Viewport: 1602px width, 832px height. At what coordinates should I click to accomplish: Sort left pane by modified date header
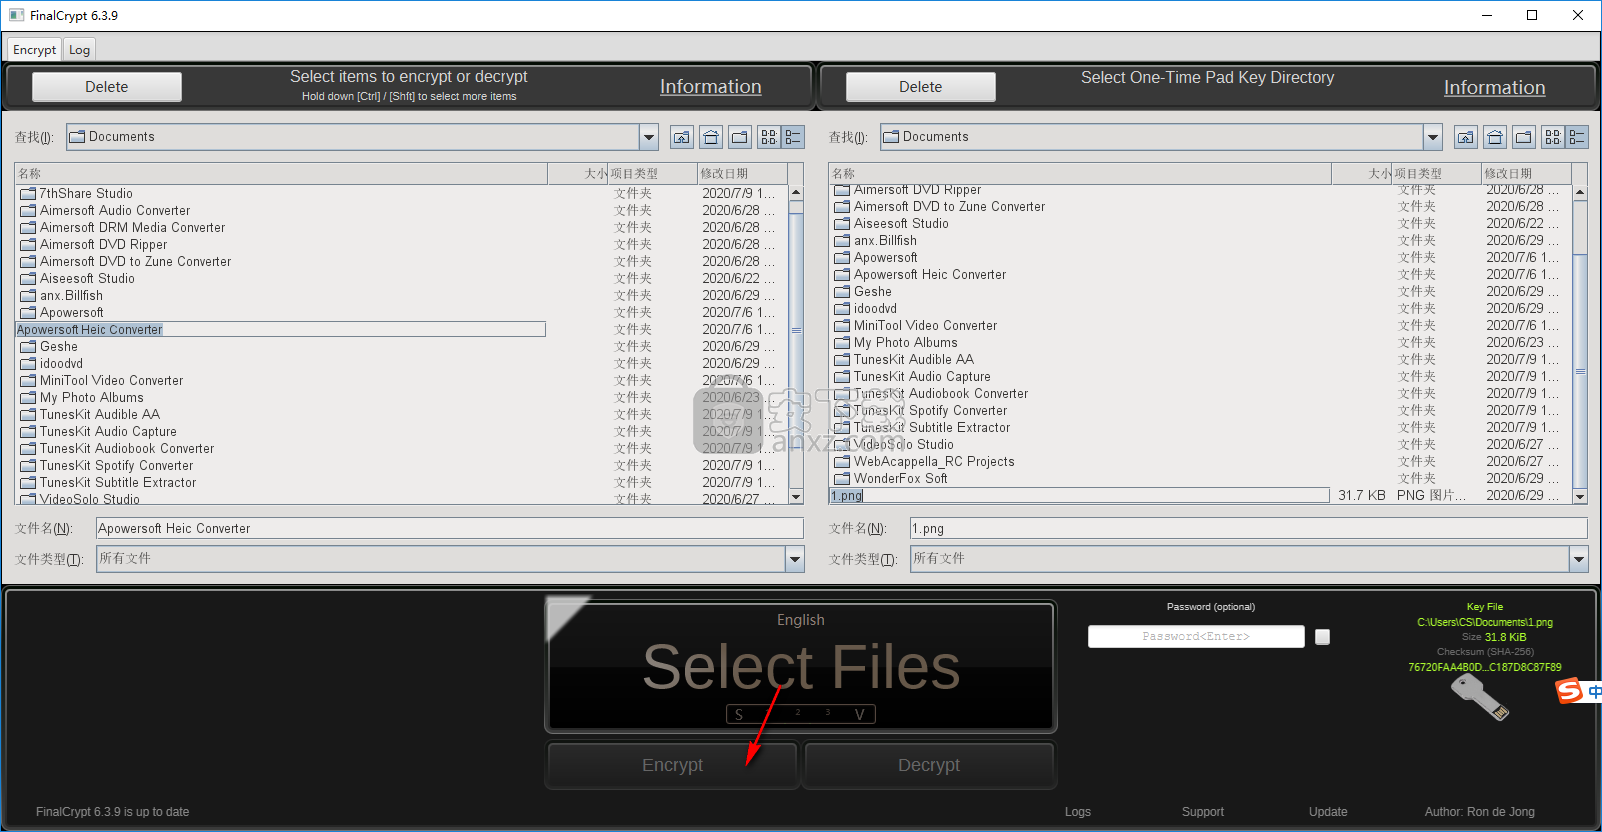tap(743, 174)
